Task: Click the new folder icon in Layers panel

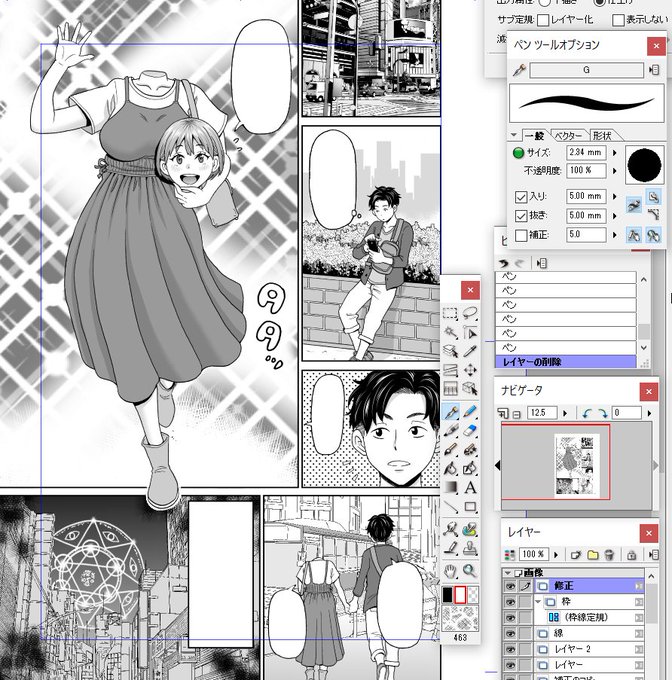Action: (x=593, y=555)
